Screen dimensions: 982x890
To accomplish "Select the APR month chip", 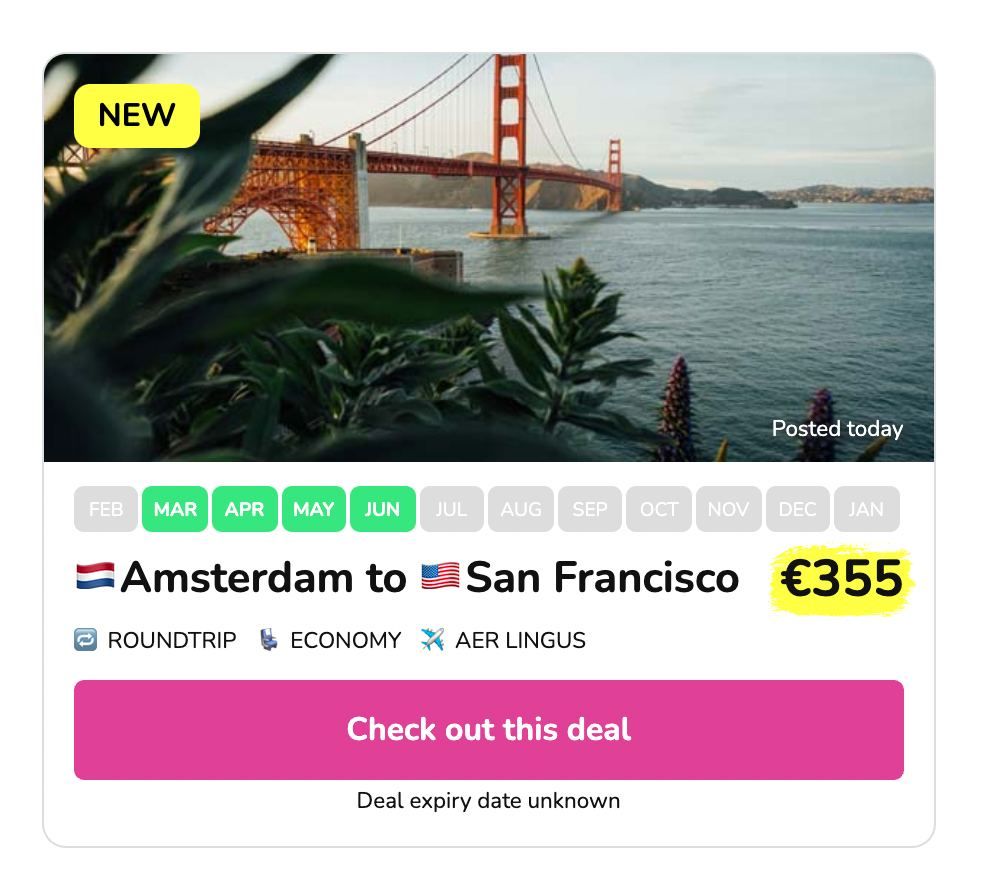I will [x=244, y=509].
